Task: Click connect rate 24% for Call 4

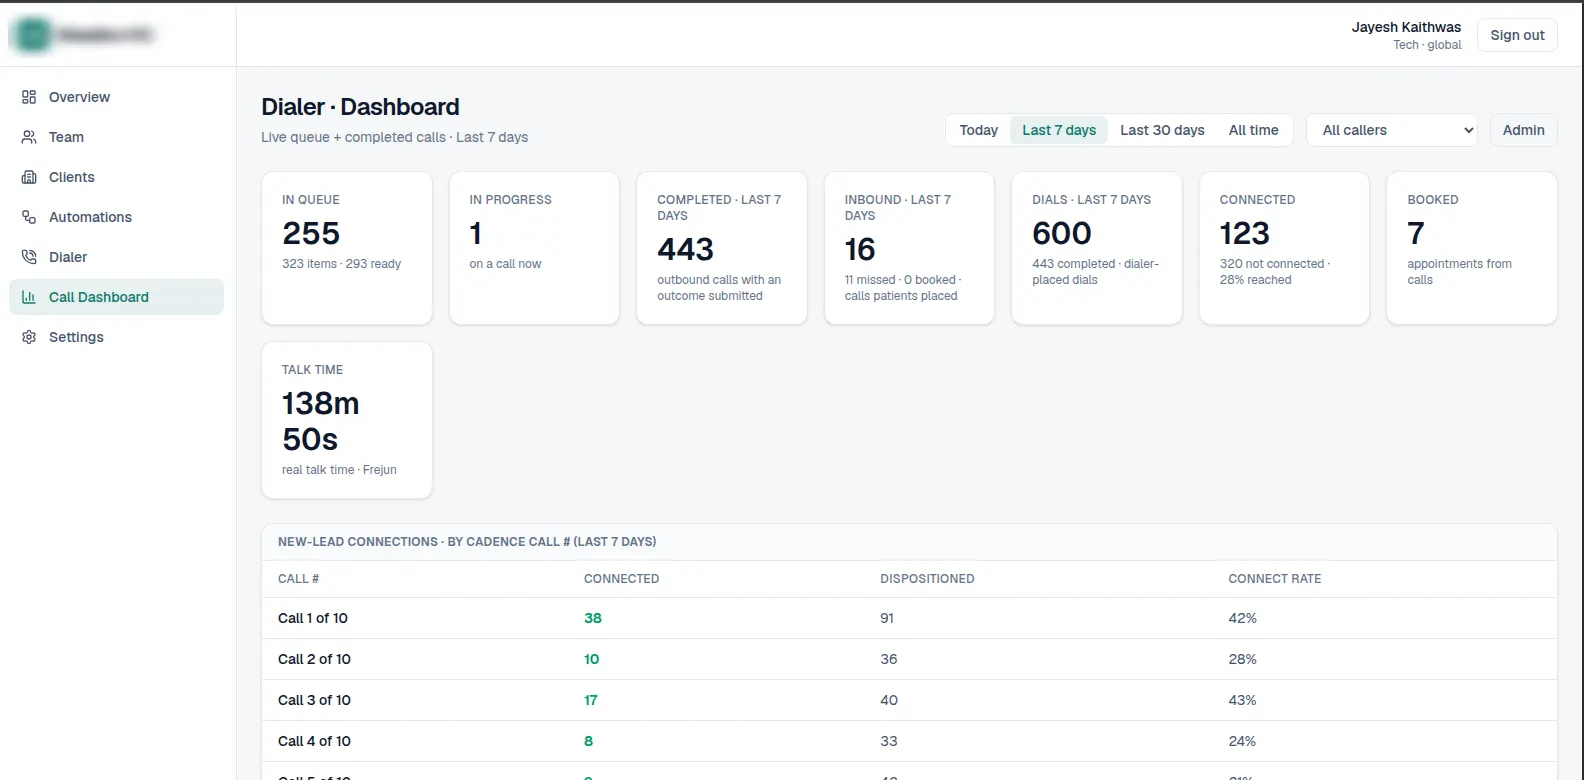Action: click(x=1242, y=741)
